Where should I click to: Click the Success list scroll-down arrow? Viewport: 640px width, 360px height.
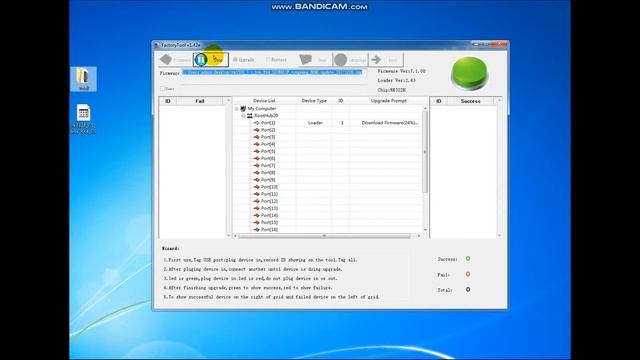coord(499,236)
